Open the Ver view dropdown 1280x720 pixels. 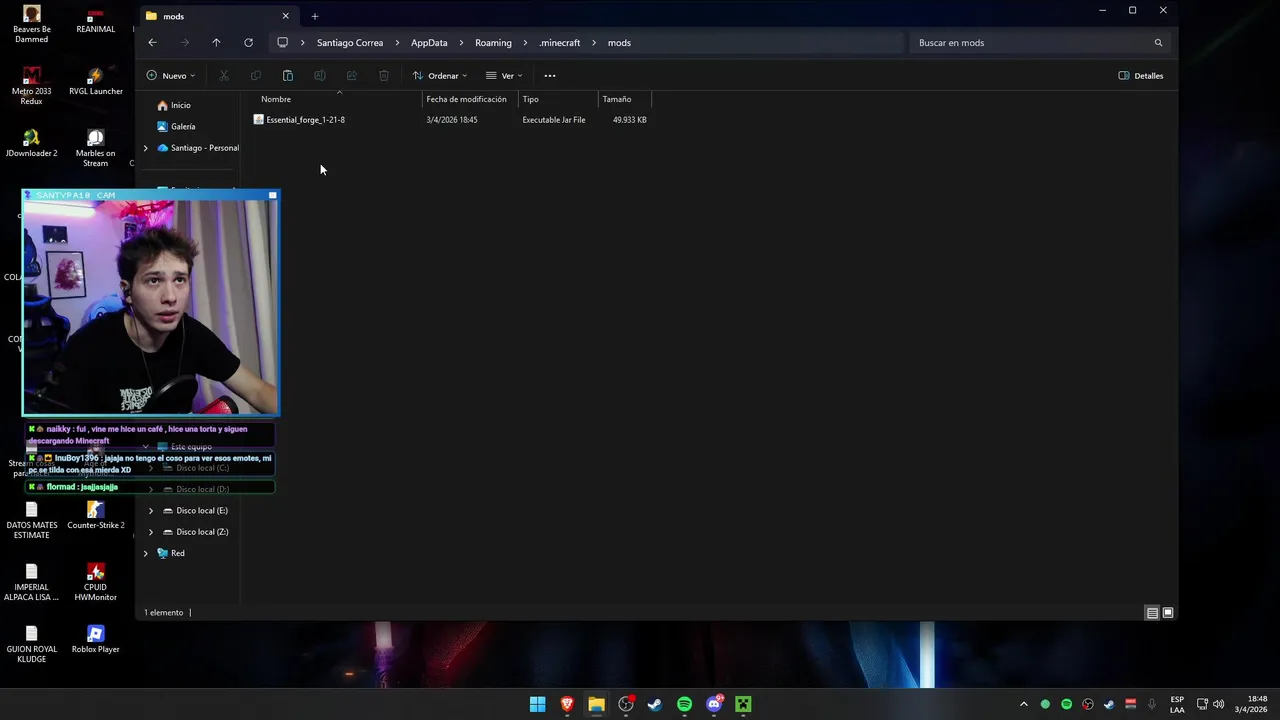504,76
